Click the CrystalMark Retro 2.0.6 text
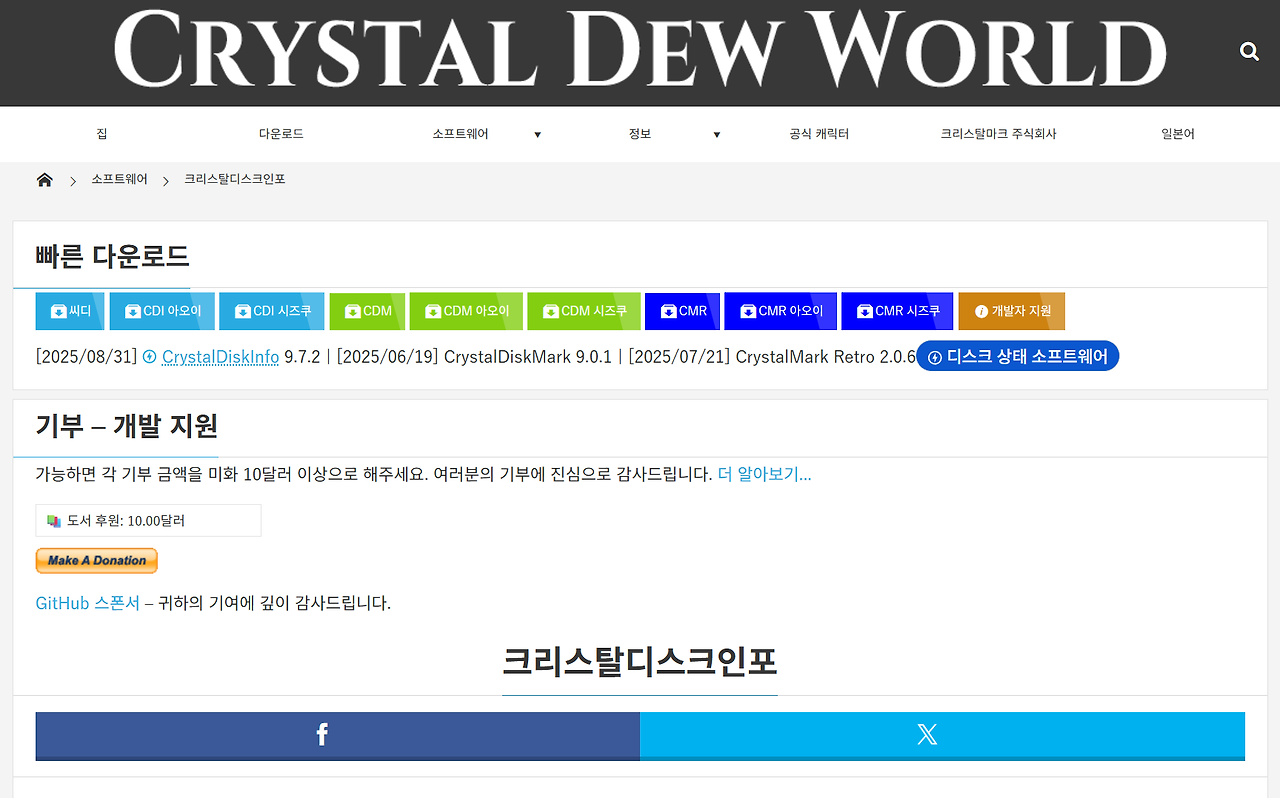 tap(826, 357)
